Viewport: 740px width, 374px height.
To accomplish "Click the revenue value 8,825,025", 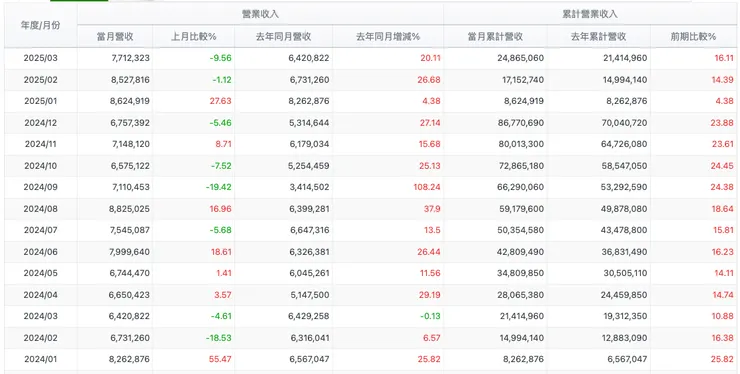I will [x=129, y=209].
